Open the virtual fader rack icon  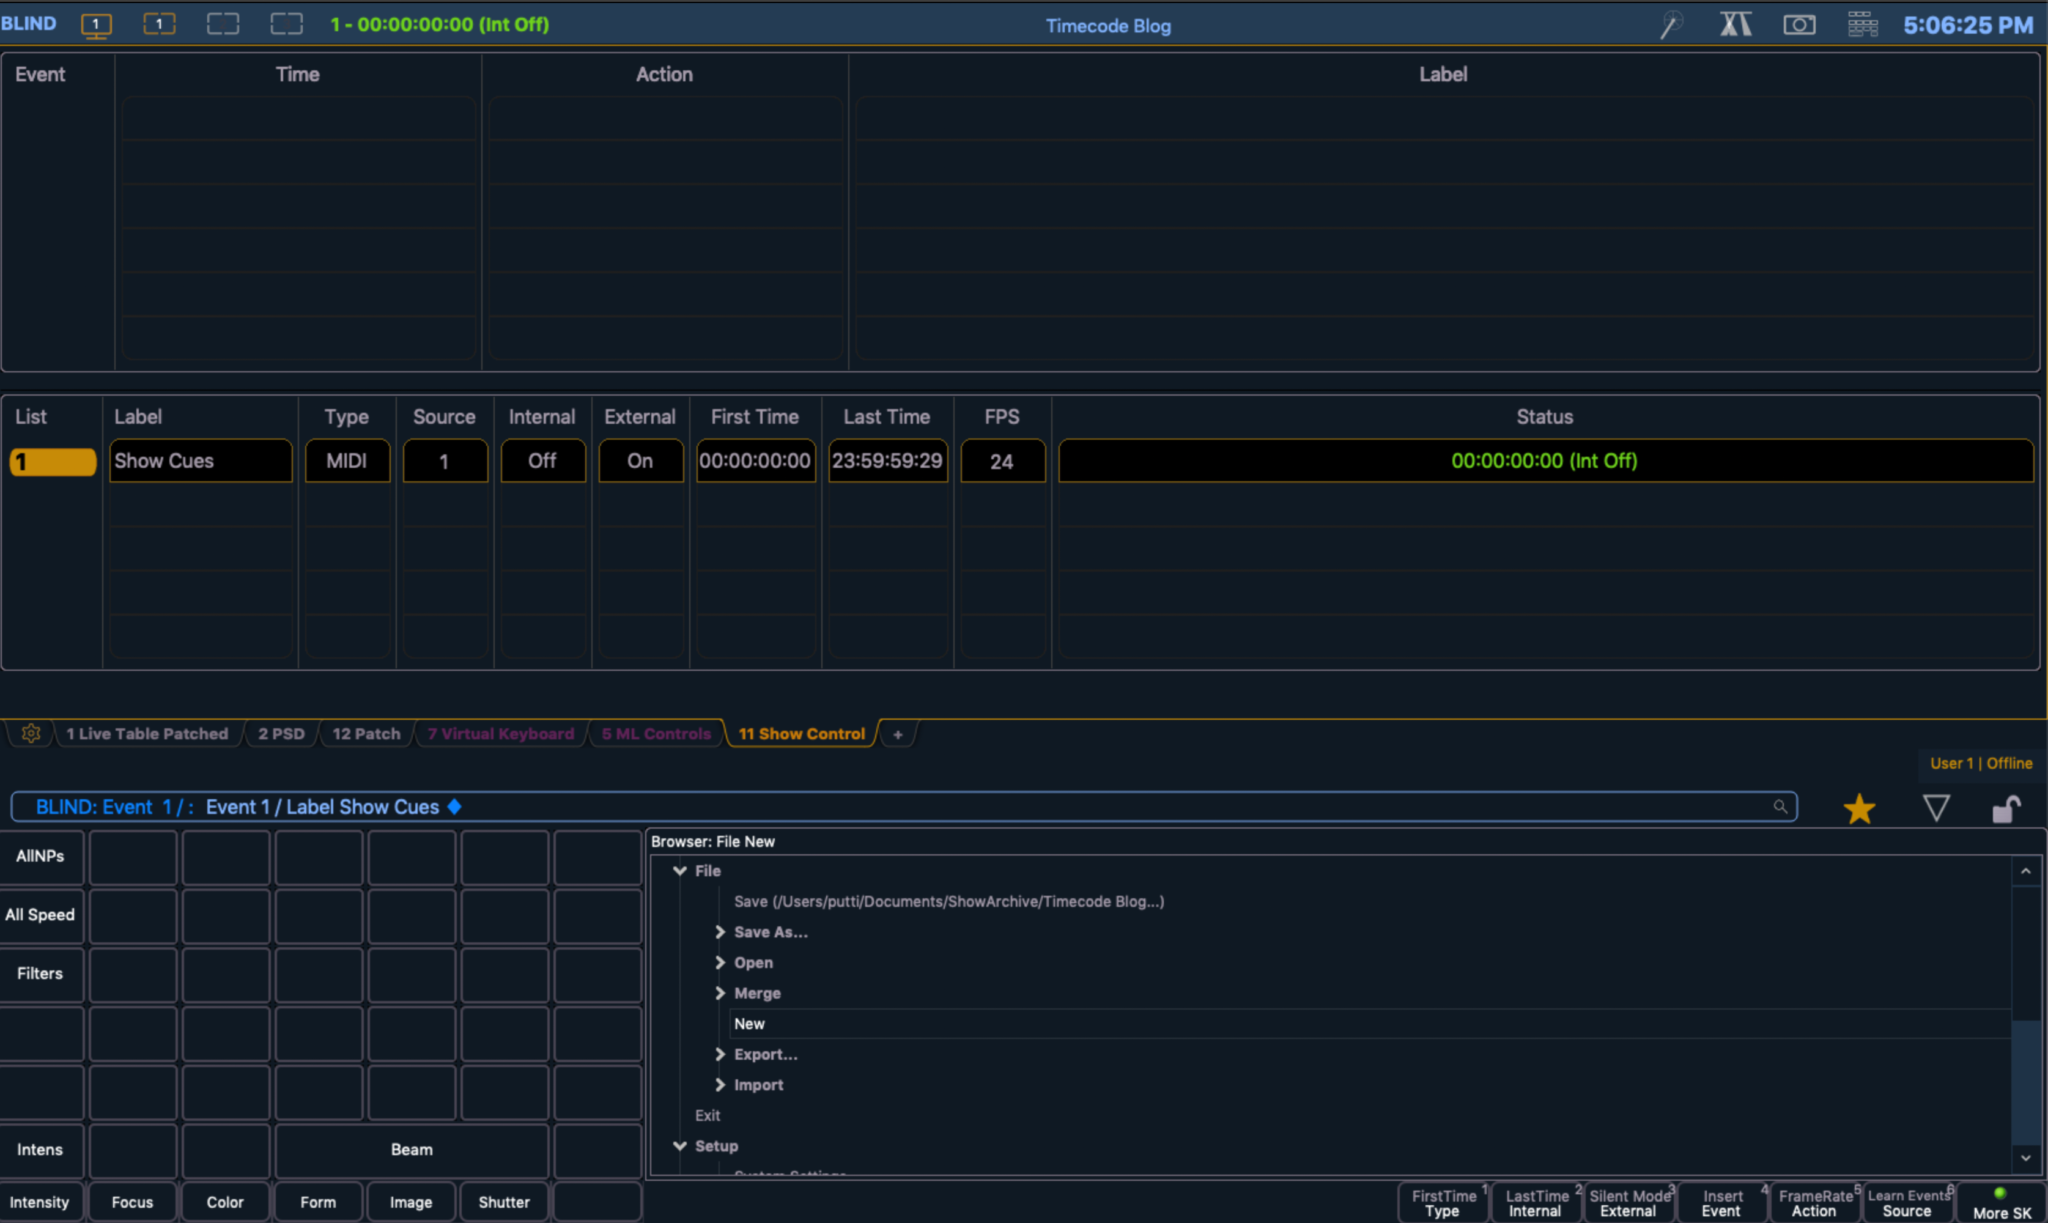(x=1864, y=23)
